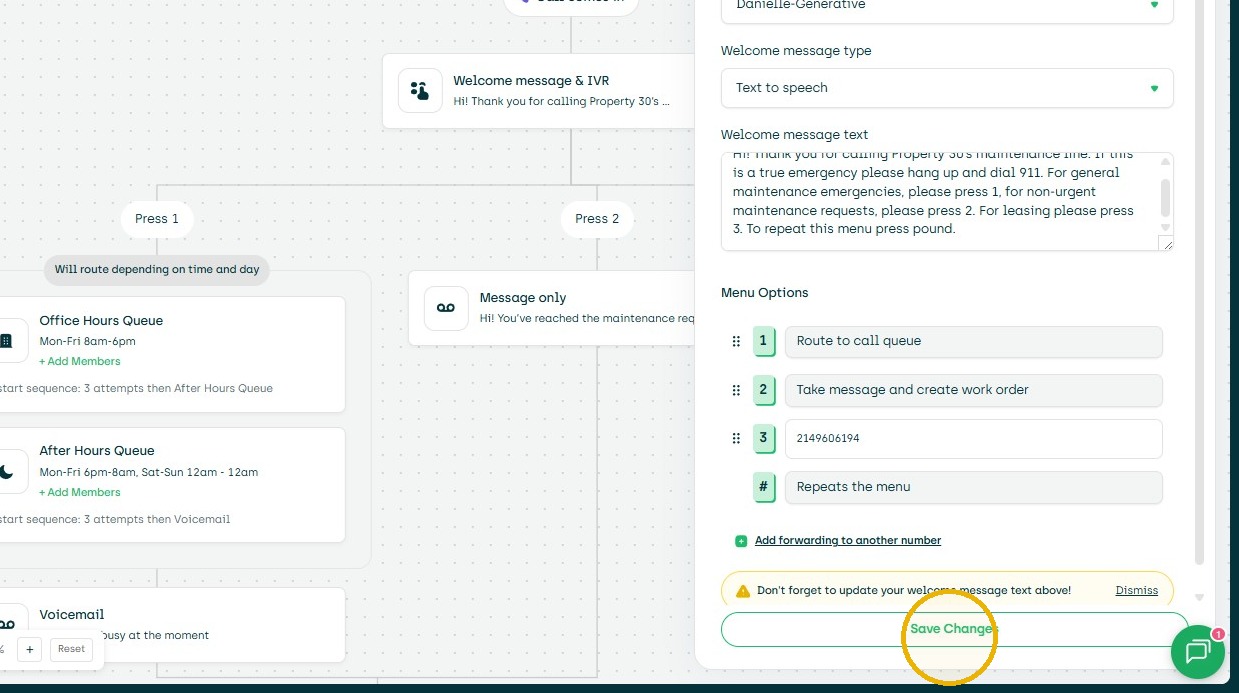
Task: Click the Welcome message & IVR title
Action: pyautogui.click(x=531, y=81)
